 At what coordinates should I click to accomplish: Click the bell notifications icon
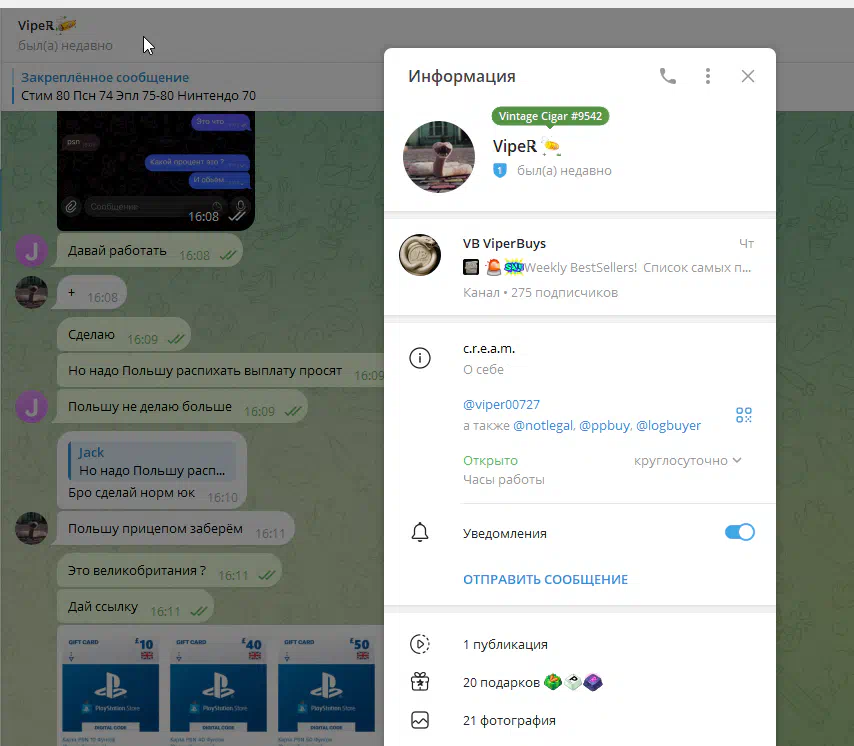point(420,533)
